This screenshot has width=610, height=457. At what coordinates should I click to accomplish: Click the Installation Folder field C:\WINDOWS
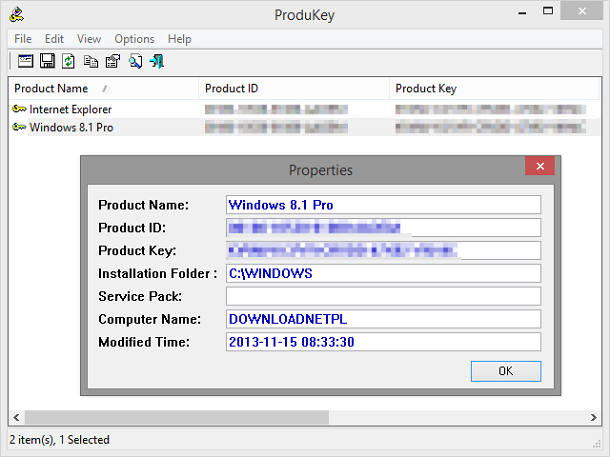(383, 273)
